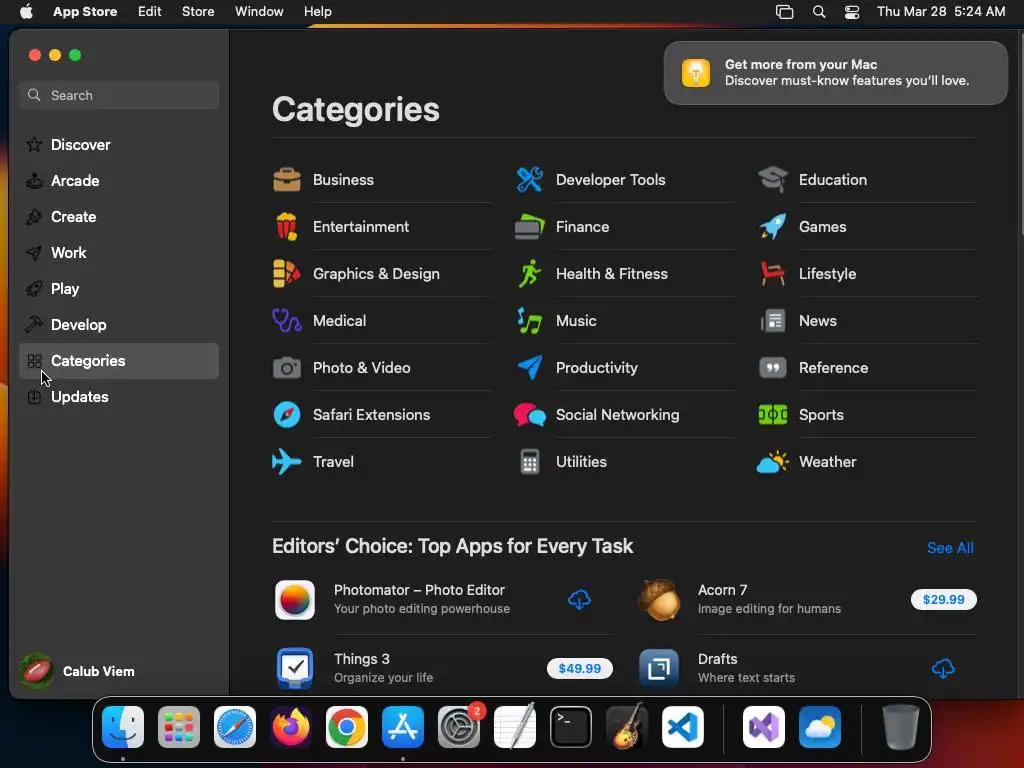Click the Apple menu logo
Viewport: 1024px width, 768px height.
pyautogui.click(x=27, y=12)
